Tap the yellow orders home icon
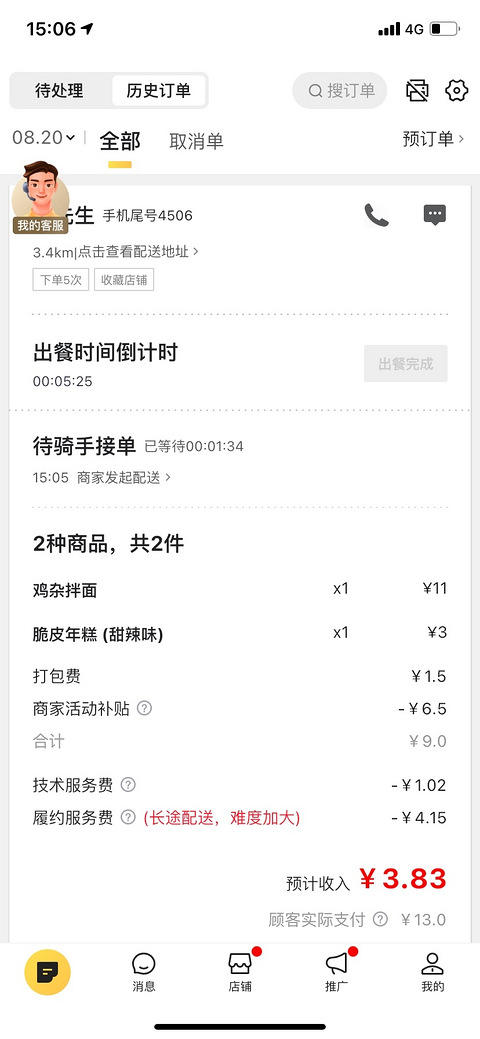480x1039 pixels. (47, 972)
